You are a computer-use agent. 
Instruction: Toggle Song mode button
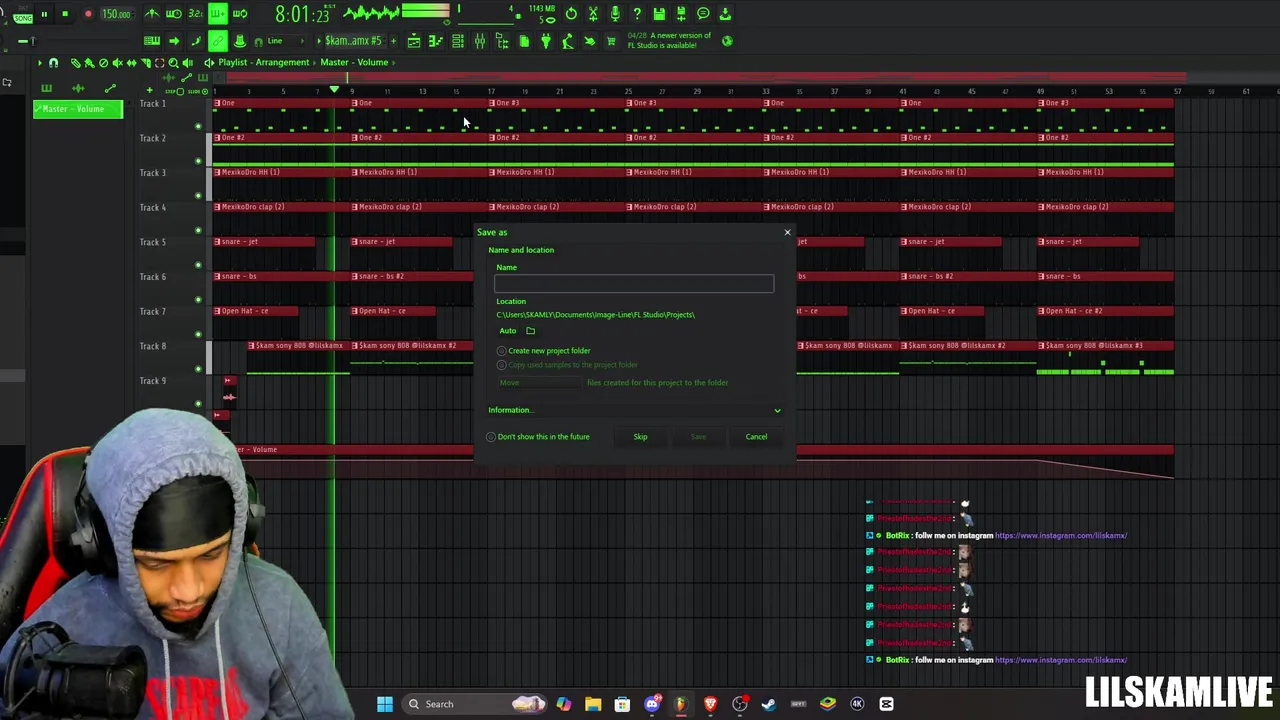pyautogui.click(x=23, y=18)
